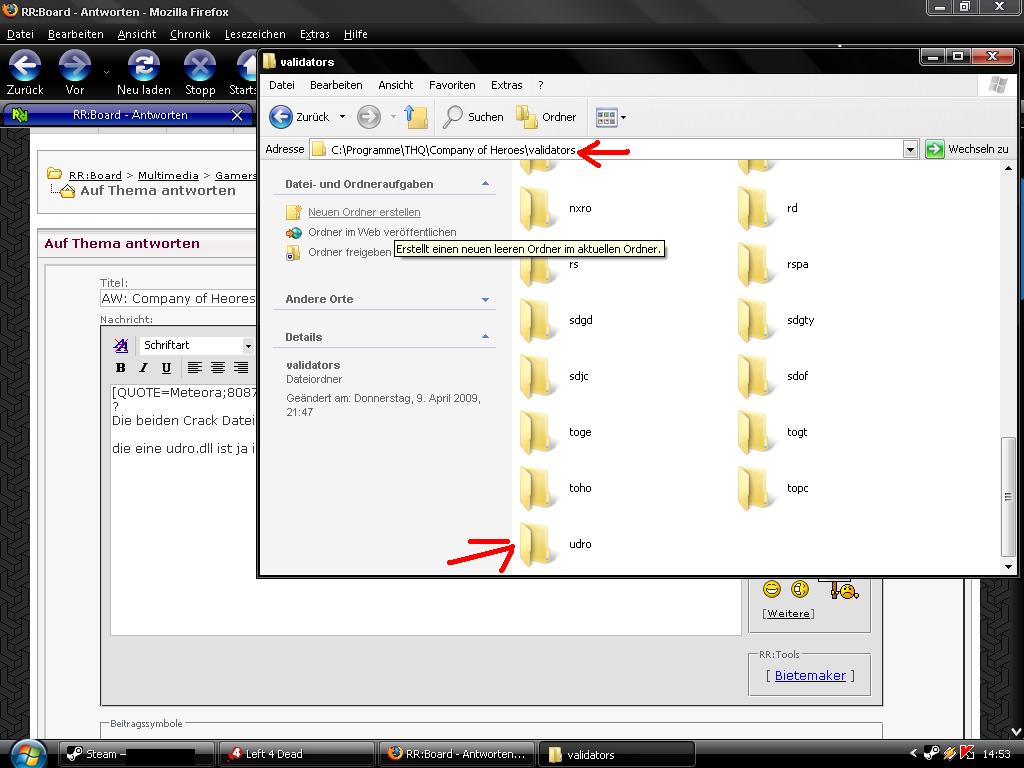This screenshot has height=768, width=1024.
Task: Click Firefox Vor forward button
Action: [x=74, y=73]
